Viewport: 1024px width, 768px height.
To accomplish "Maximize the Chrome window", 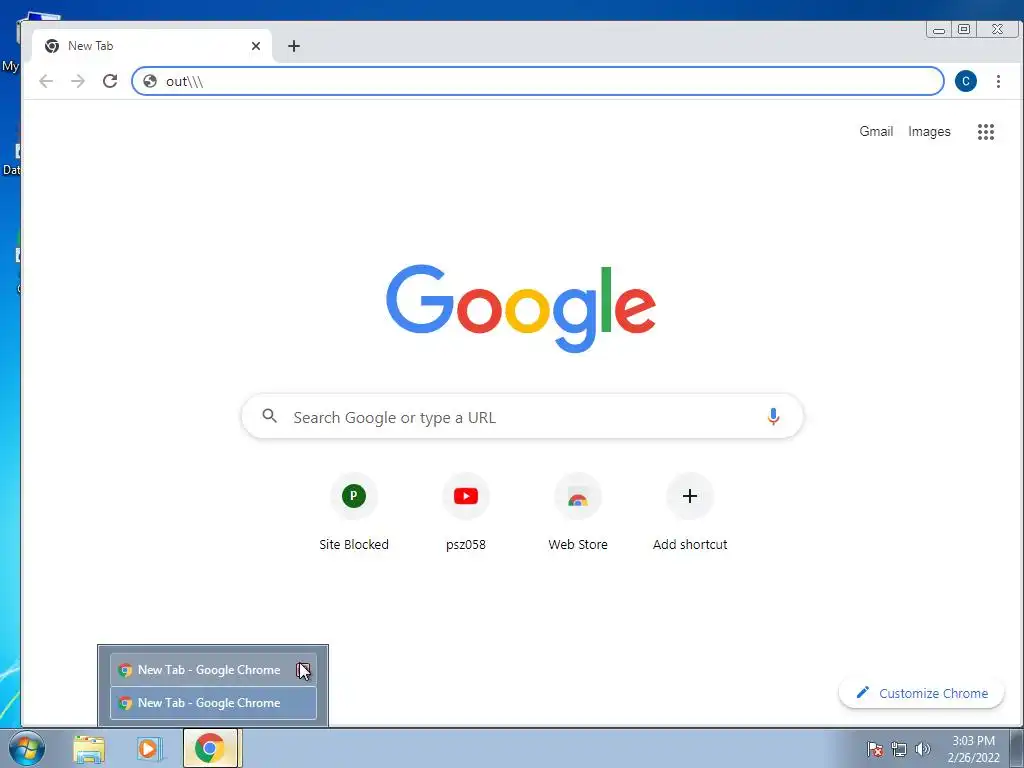I will pos(964,29).
